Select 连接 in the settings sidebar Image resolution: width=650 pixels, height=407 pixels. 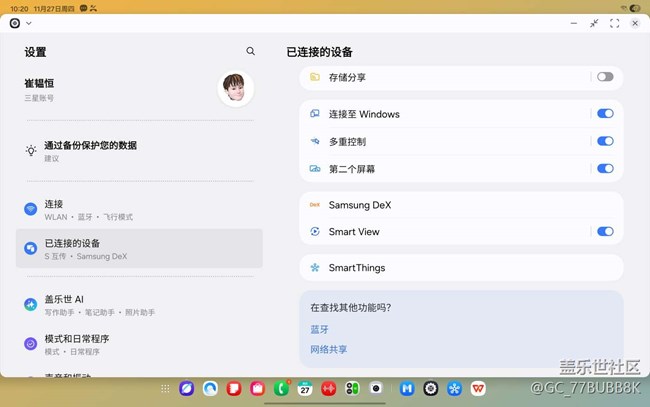pyautogui.click(x=139, y=209)
